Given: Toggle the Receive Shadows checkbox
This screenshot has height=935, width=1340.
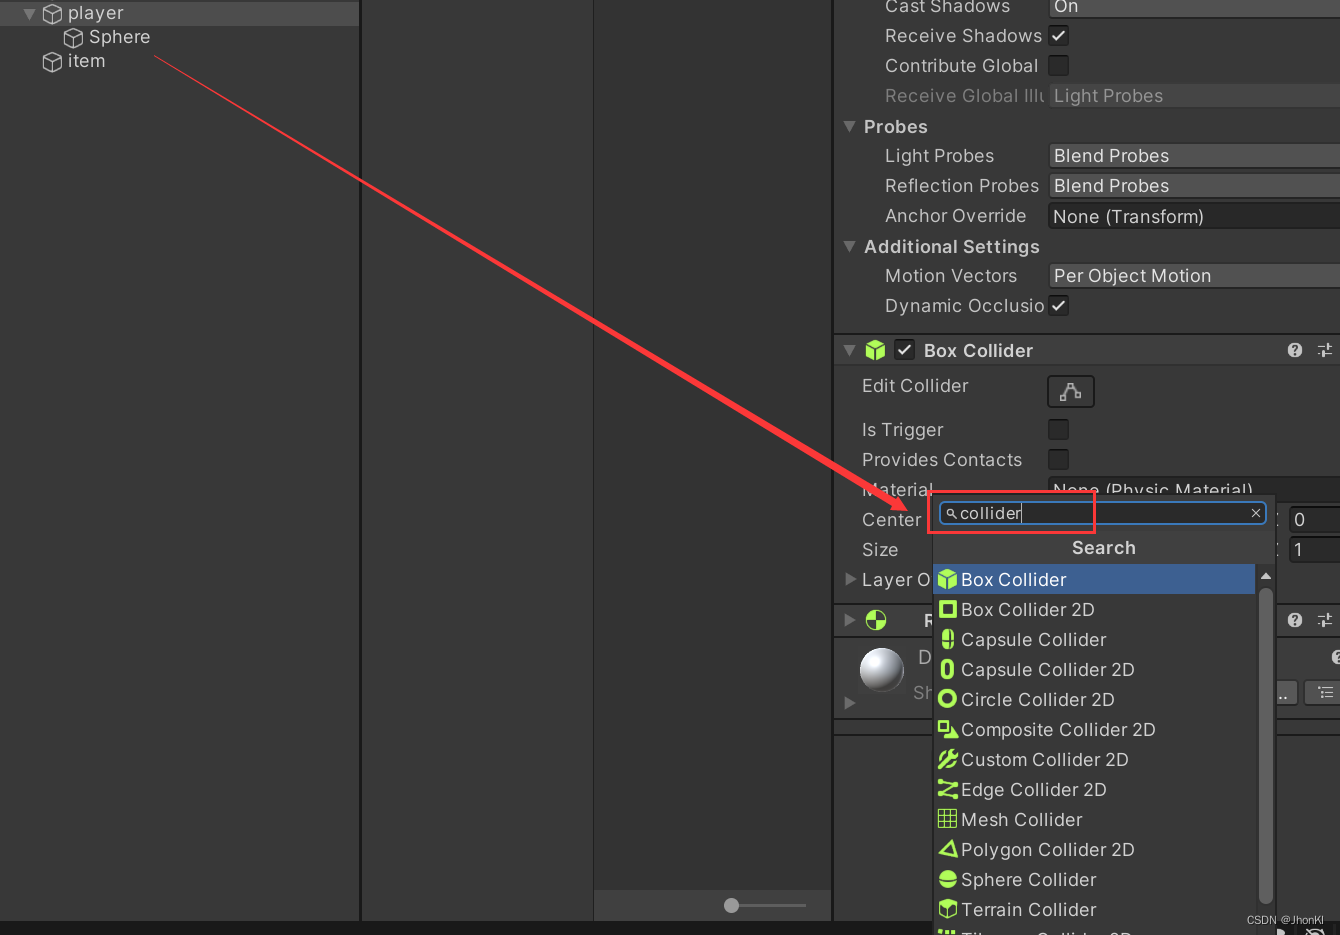Looking at the screenshot, I should click(x=1059, y=36).
